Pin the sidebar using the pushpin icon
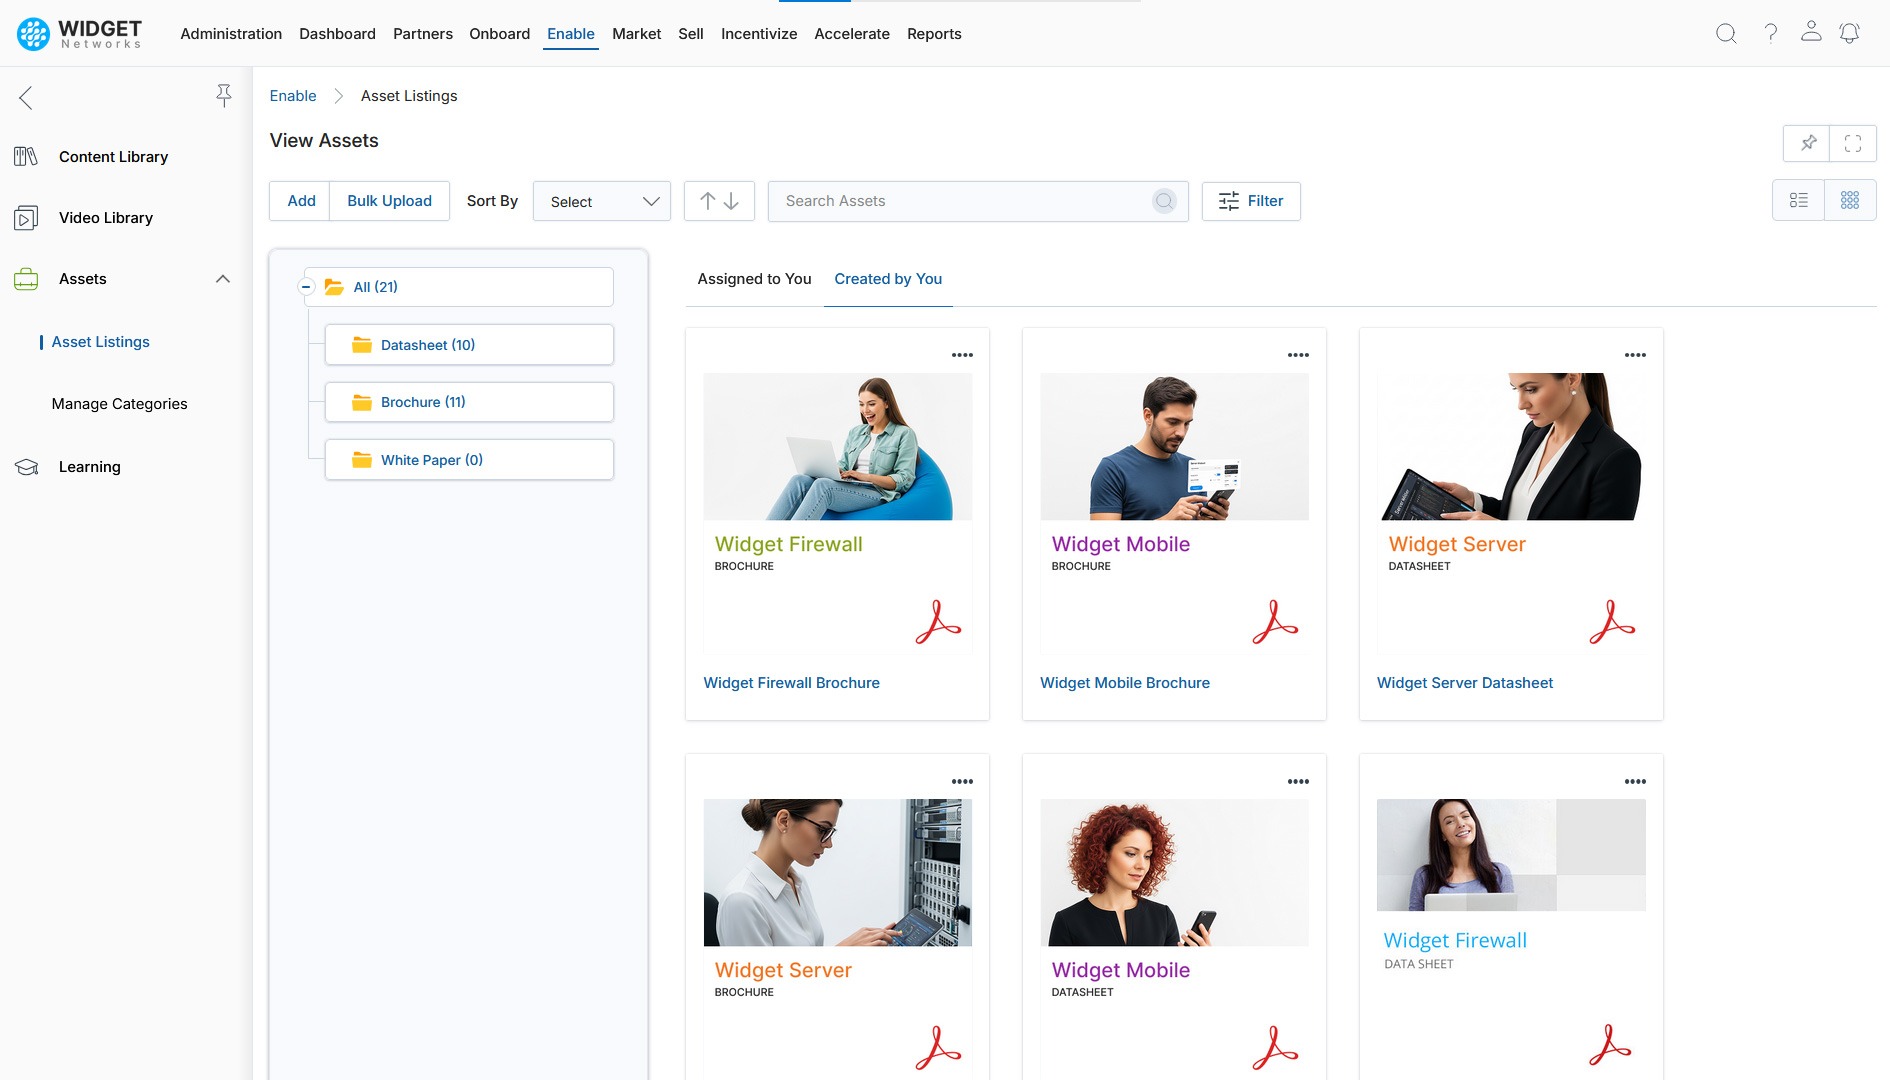Screen dimensions: 1890x1080 click(224, 96)
